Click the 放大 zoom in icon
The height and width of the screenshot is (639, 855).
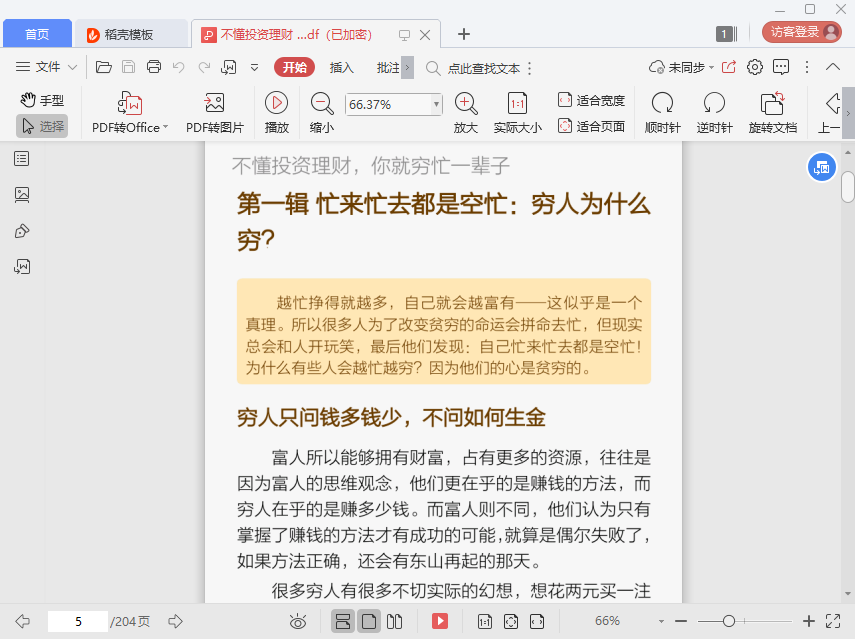pyautogui.click(x=465, y=103)
